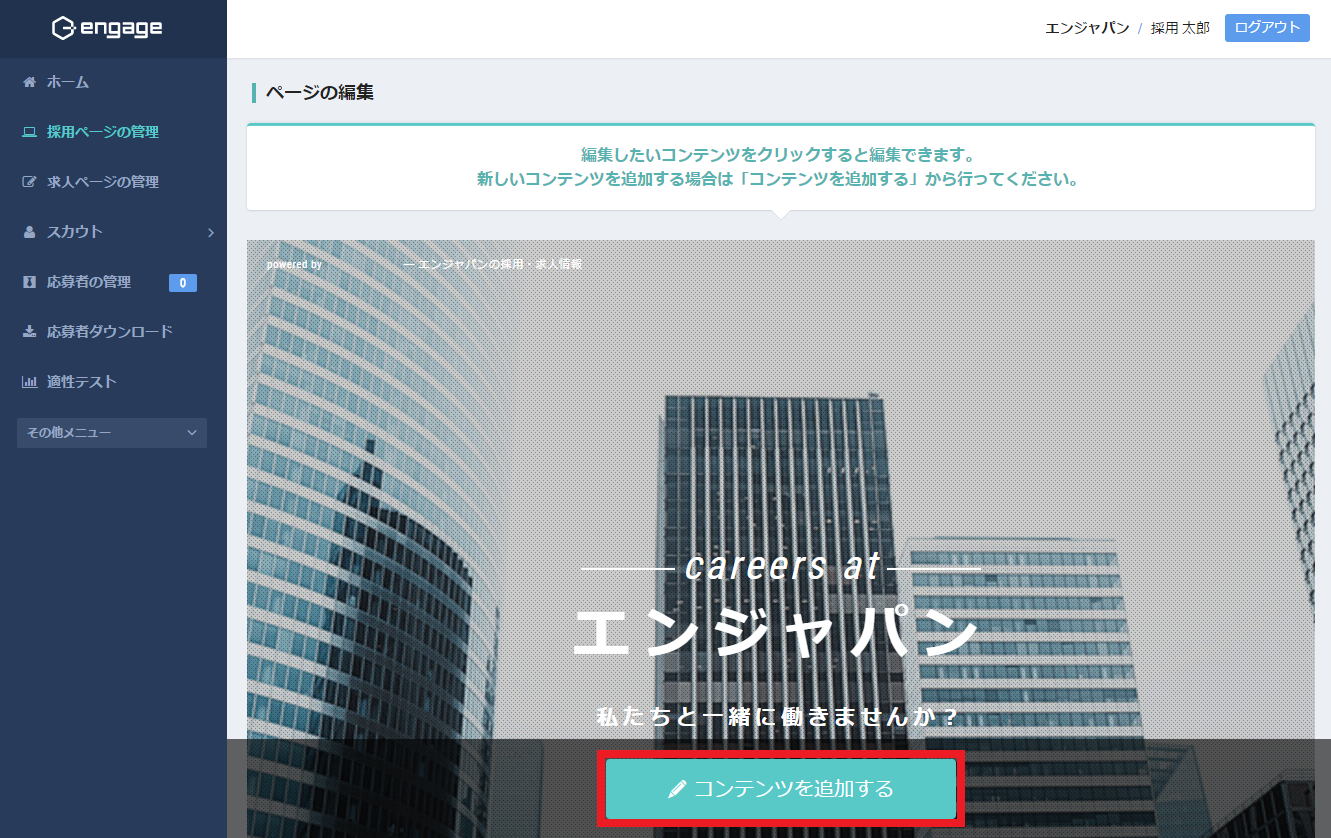Click the home icon beside ホーム
The image size is (1331, 838).
pos(29,82)
